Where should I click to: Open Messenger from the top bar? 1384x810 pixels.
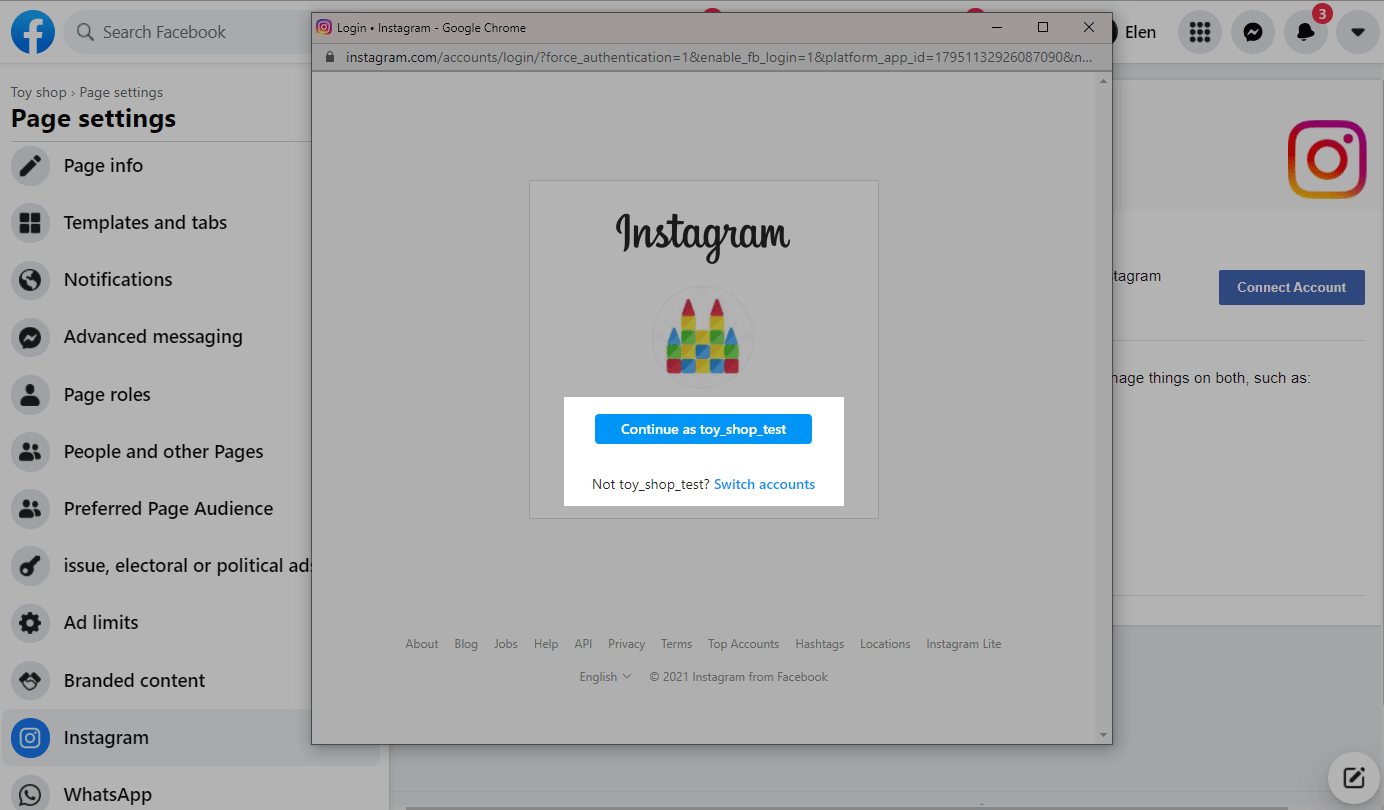1252,32
